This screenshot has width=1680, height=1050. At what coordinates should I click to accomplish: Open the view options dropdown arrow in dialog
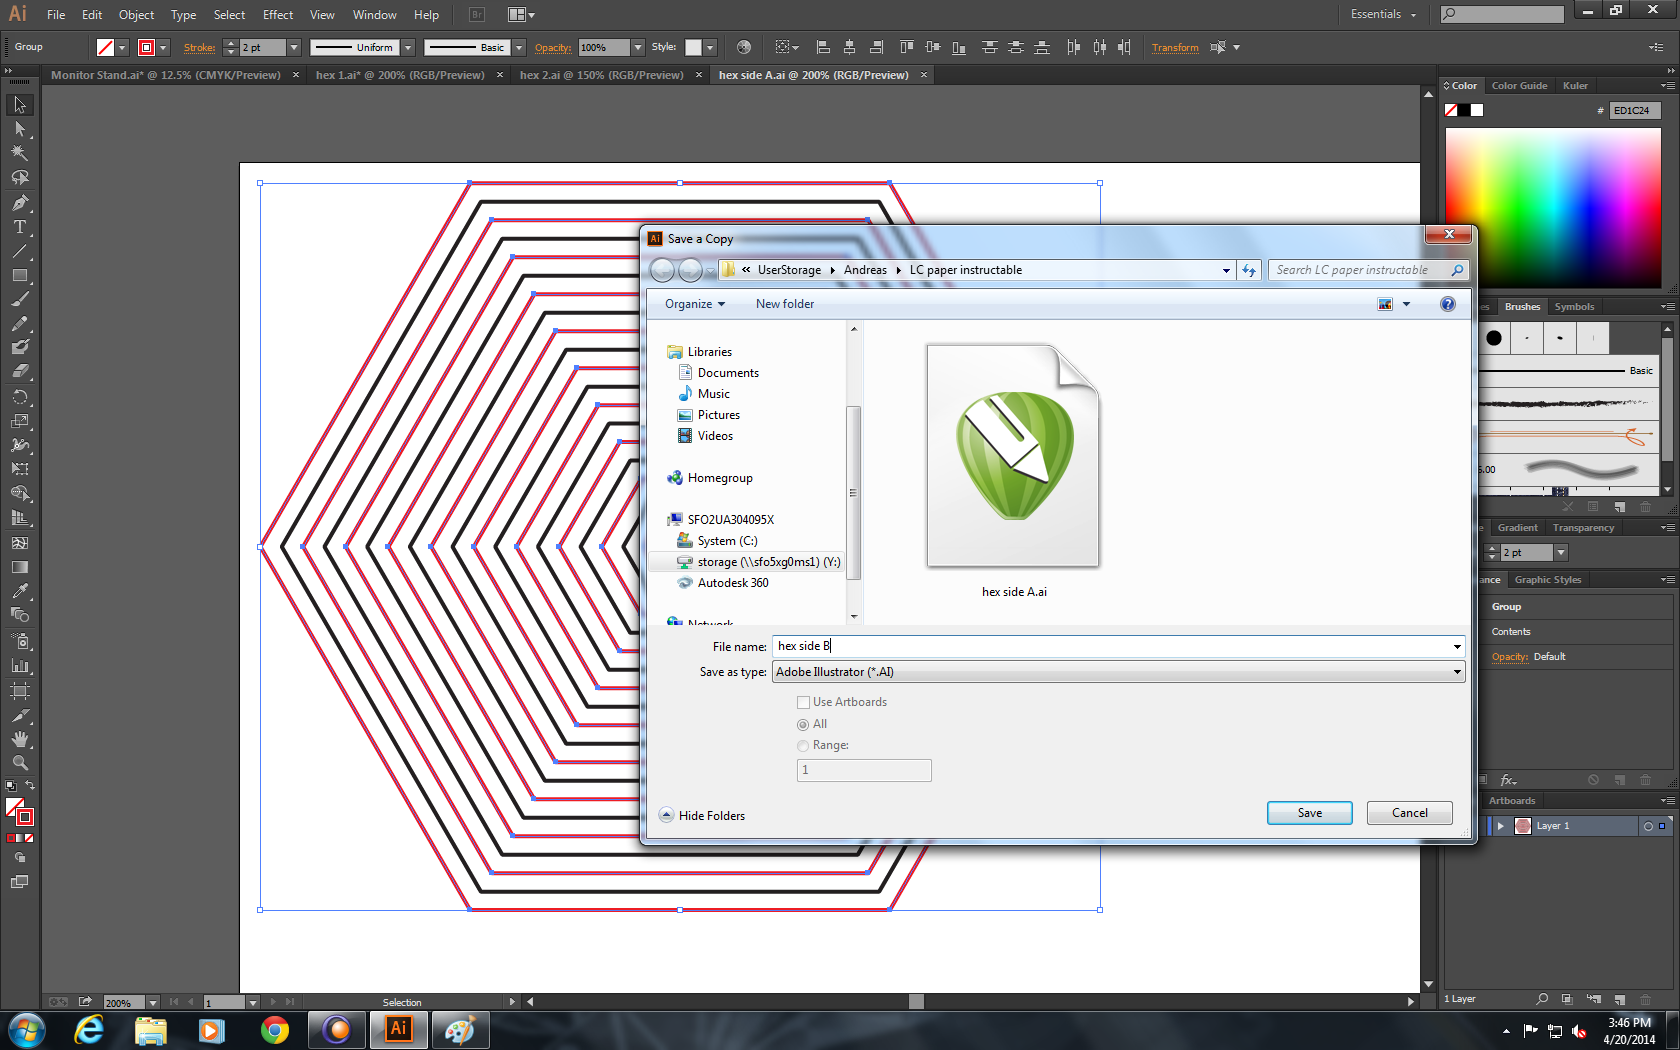[x=1406, y=304]
